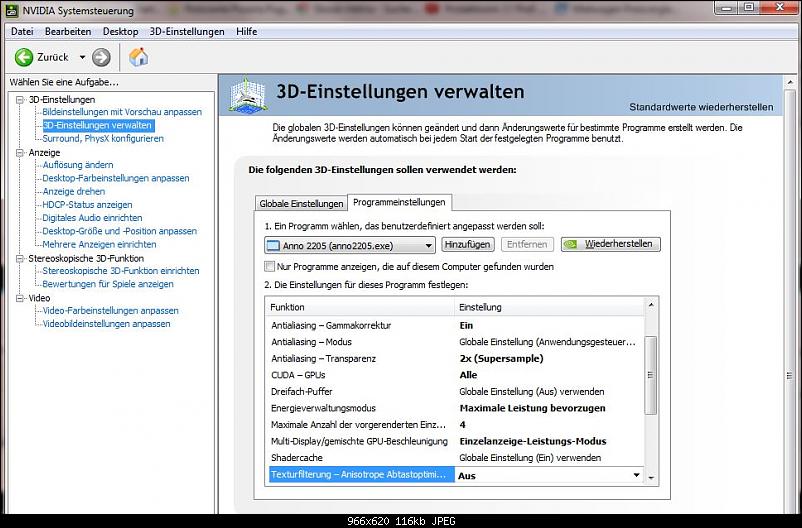The image size is (802, 528).
Task: Click the Entfernen button
Action: pos(527,245)
